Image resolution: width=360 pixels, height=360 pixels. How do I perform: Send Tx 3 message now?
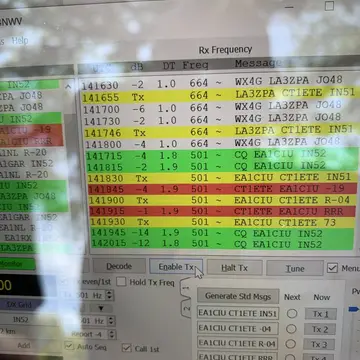pyautogui.click(x=319, y=344)
